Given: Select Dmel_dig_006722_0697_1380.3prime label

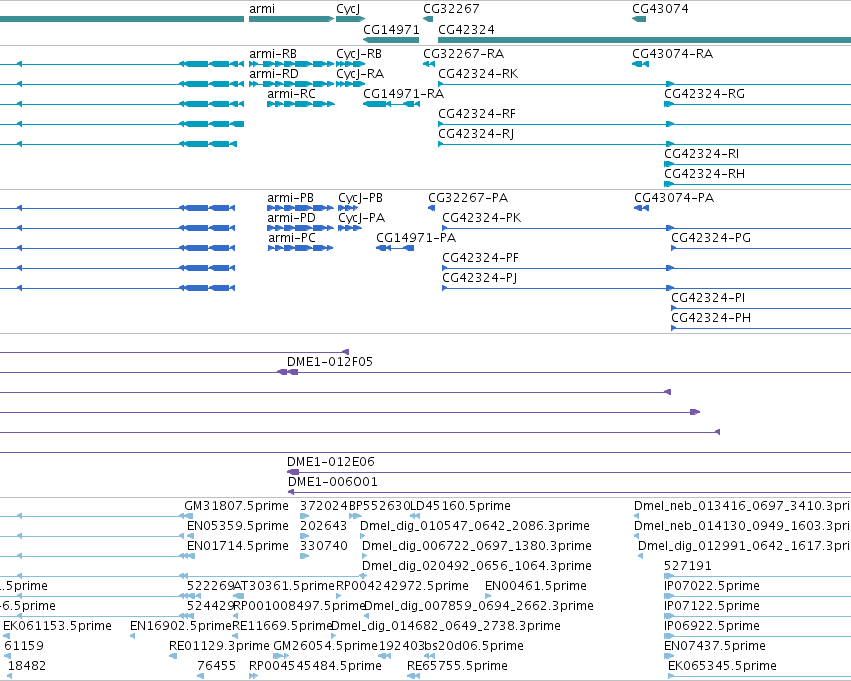Looking at the screenshot, I should pos(477,547).
